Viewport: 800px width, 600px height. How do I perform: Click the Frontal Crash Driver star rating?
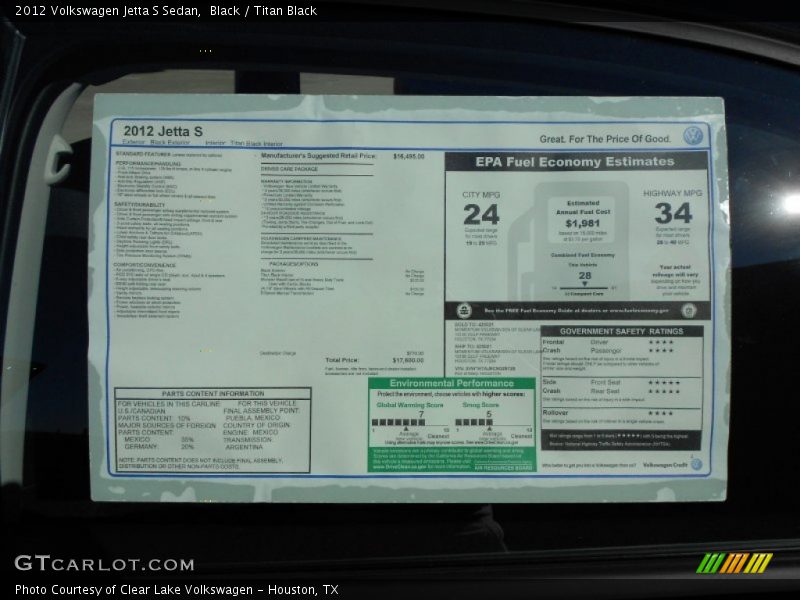coord(660,342)
